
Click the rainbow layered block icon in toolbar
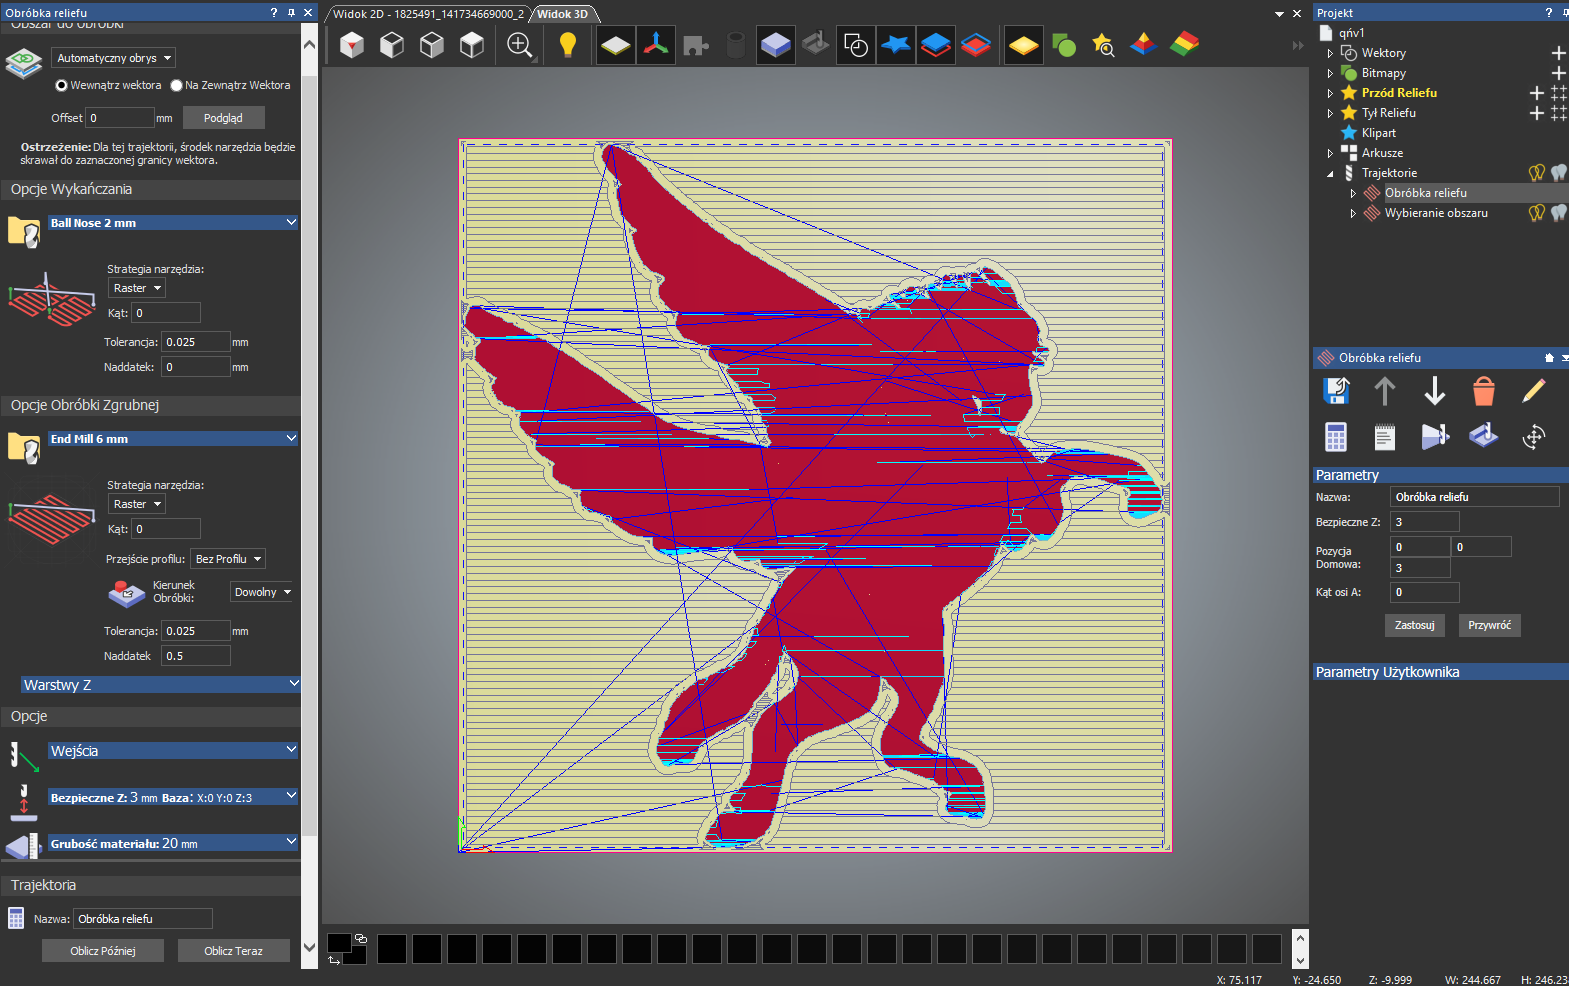click(x=1184, y=45)
